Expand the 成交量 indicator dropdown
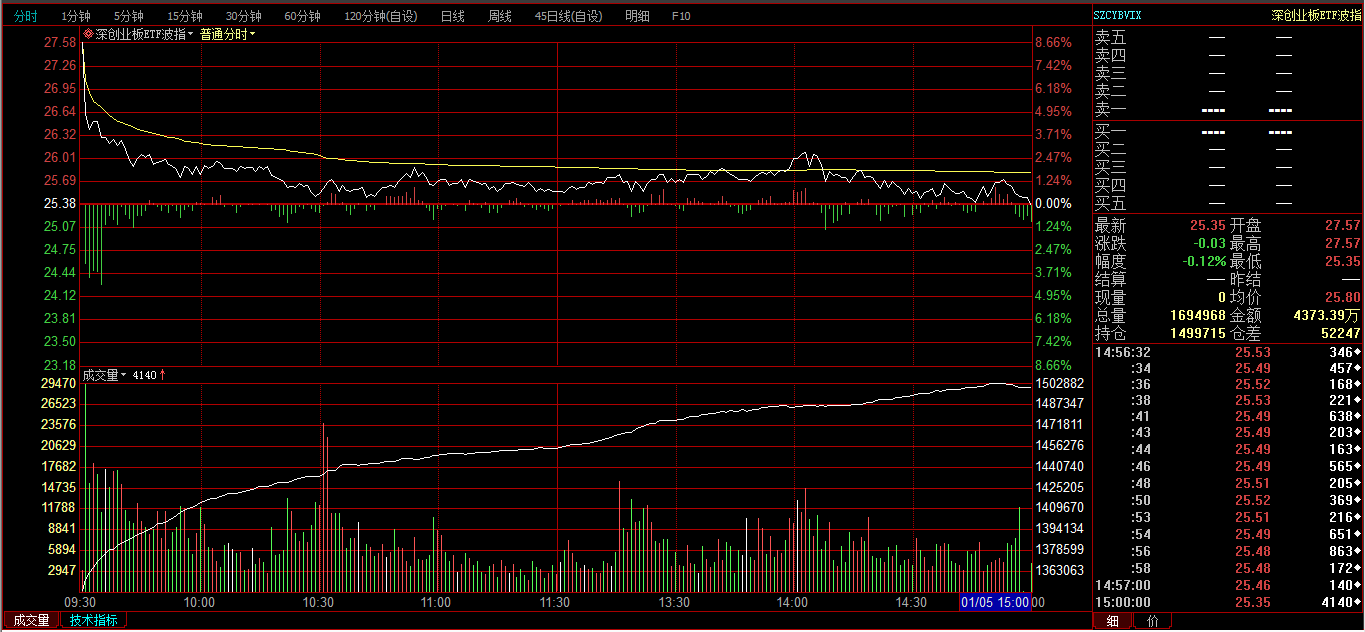 (124, 375)
